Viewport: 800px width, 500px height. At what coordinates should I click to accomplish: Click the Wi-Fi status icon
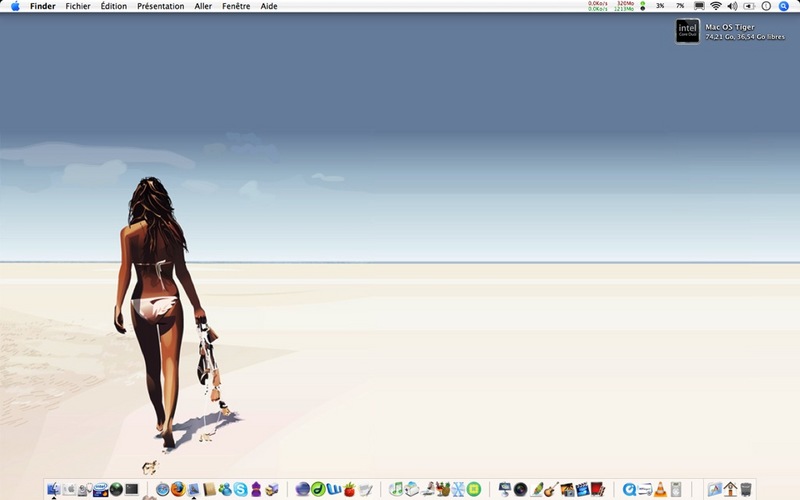click(716, 6)
